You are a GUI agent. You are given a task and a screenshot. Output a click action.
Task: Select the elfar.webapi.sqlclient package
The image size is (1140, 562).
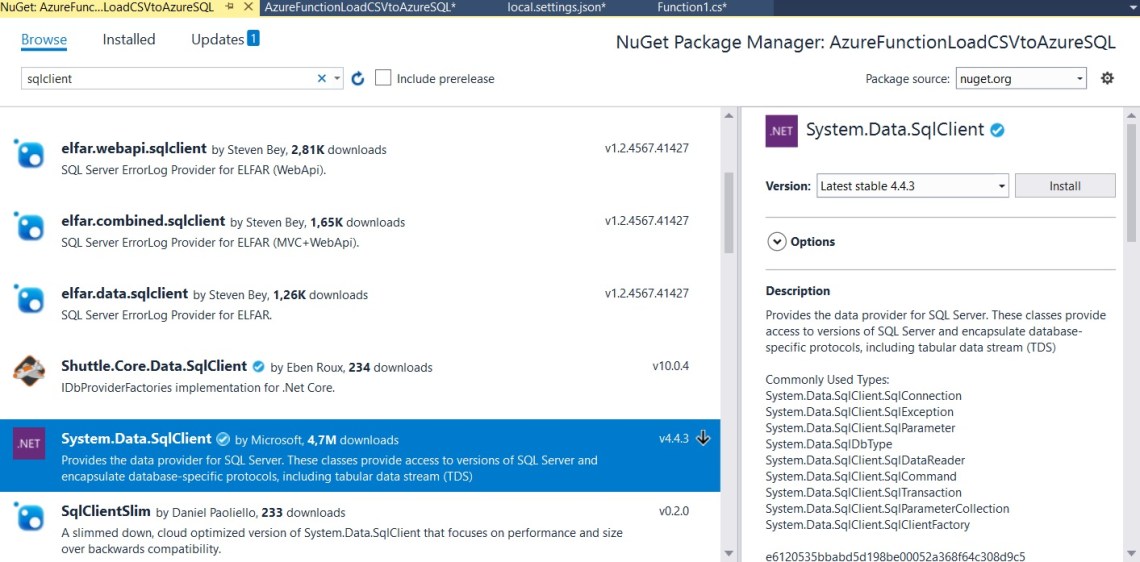point(360,159)
